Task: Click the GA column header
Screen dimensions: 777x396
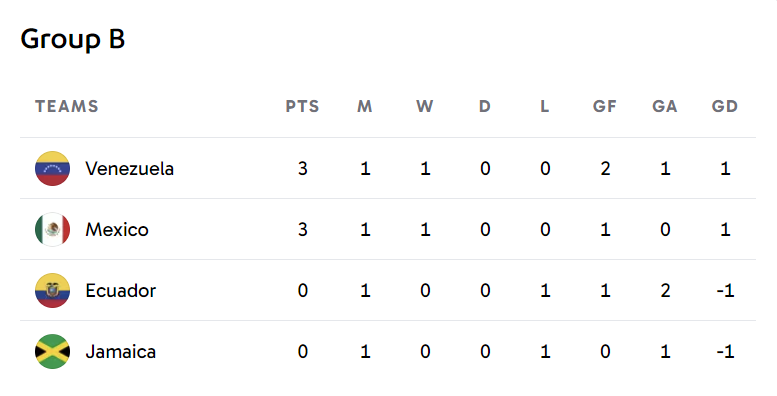Action: click(665, 106)
